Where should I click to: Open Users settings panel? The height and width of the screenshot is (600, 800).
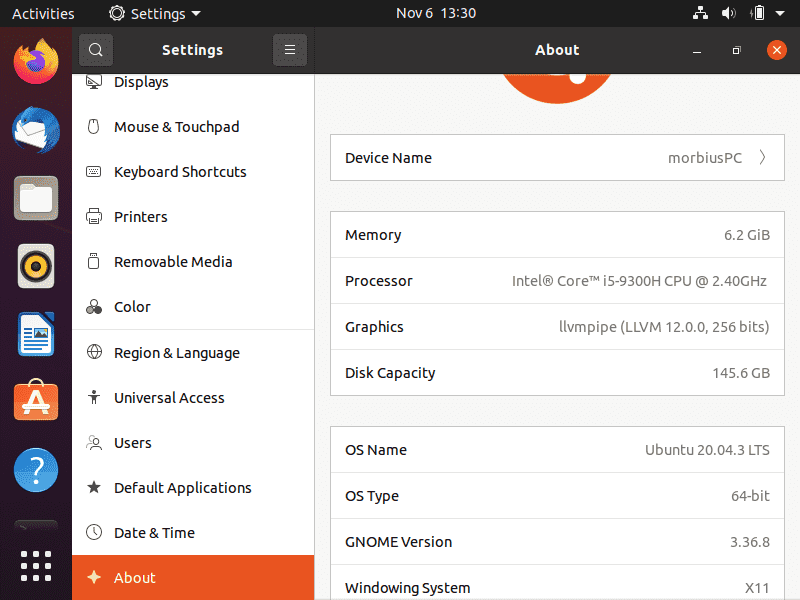pos(193,442)
